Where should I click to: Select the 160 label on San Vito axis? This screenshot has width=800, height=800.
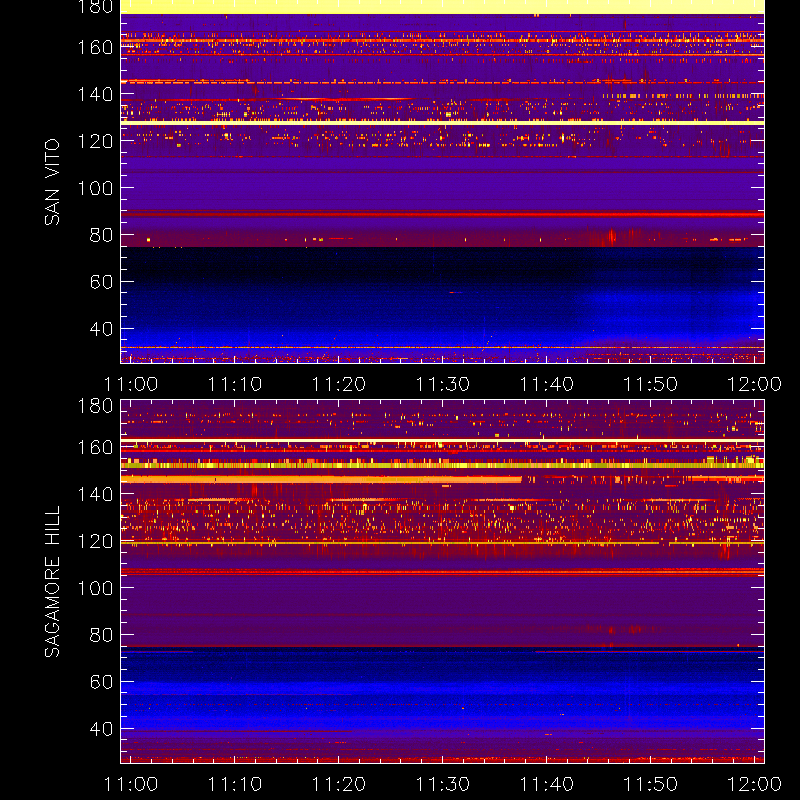pos(95,47)
